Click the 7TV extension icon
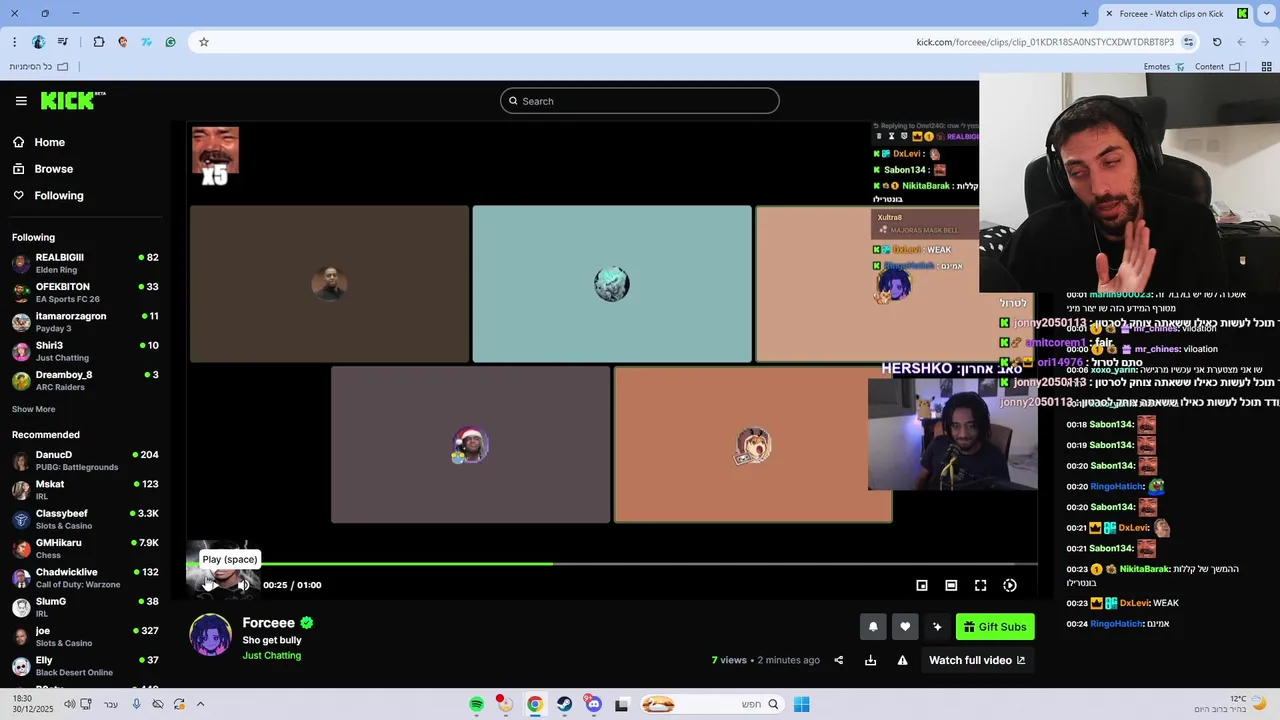This screenshot has width=1280, height=720. click(147, 42)
